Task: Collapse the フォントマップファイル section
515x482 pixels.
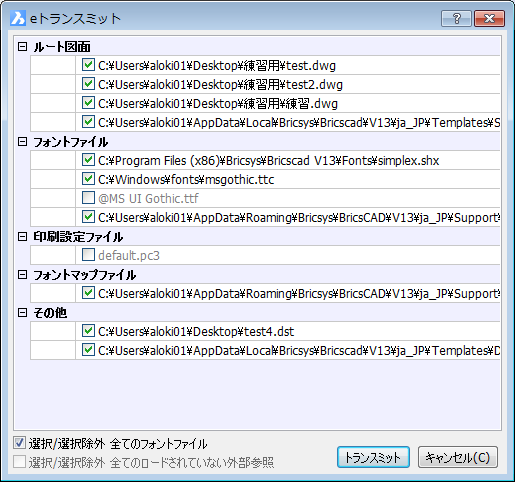Action: click(22, 275)
